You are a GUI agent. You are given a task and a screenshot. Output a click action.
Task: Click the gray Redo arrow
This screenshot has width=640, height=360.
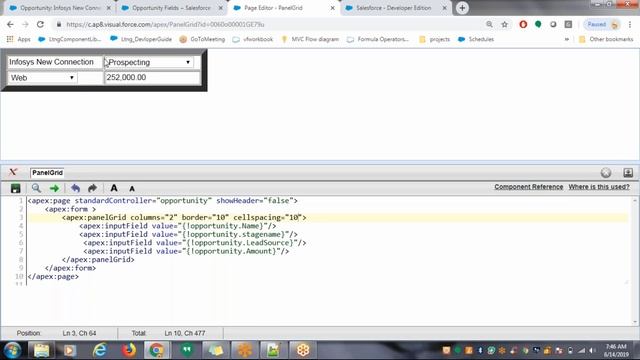92,188
